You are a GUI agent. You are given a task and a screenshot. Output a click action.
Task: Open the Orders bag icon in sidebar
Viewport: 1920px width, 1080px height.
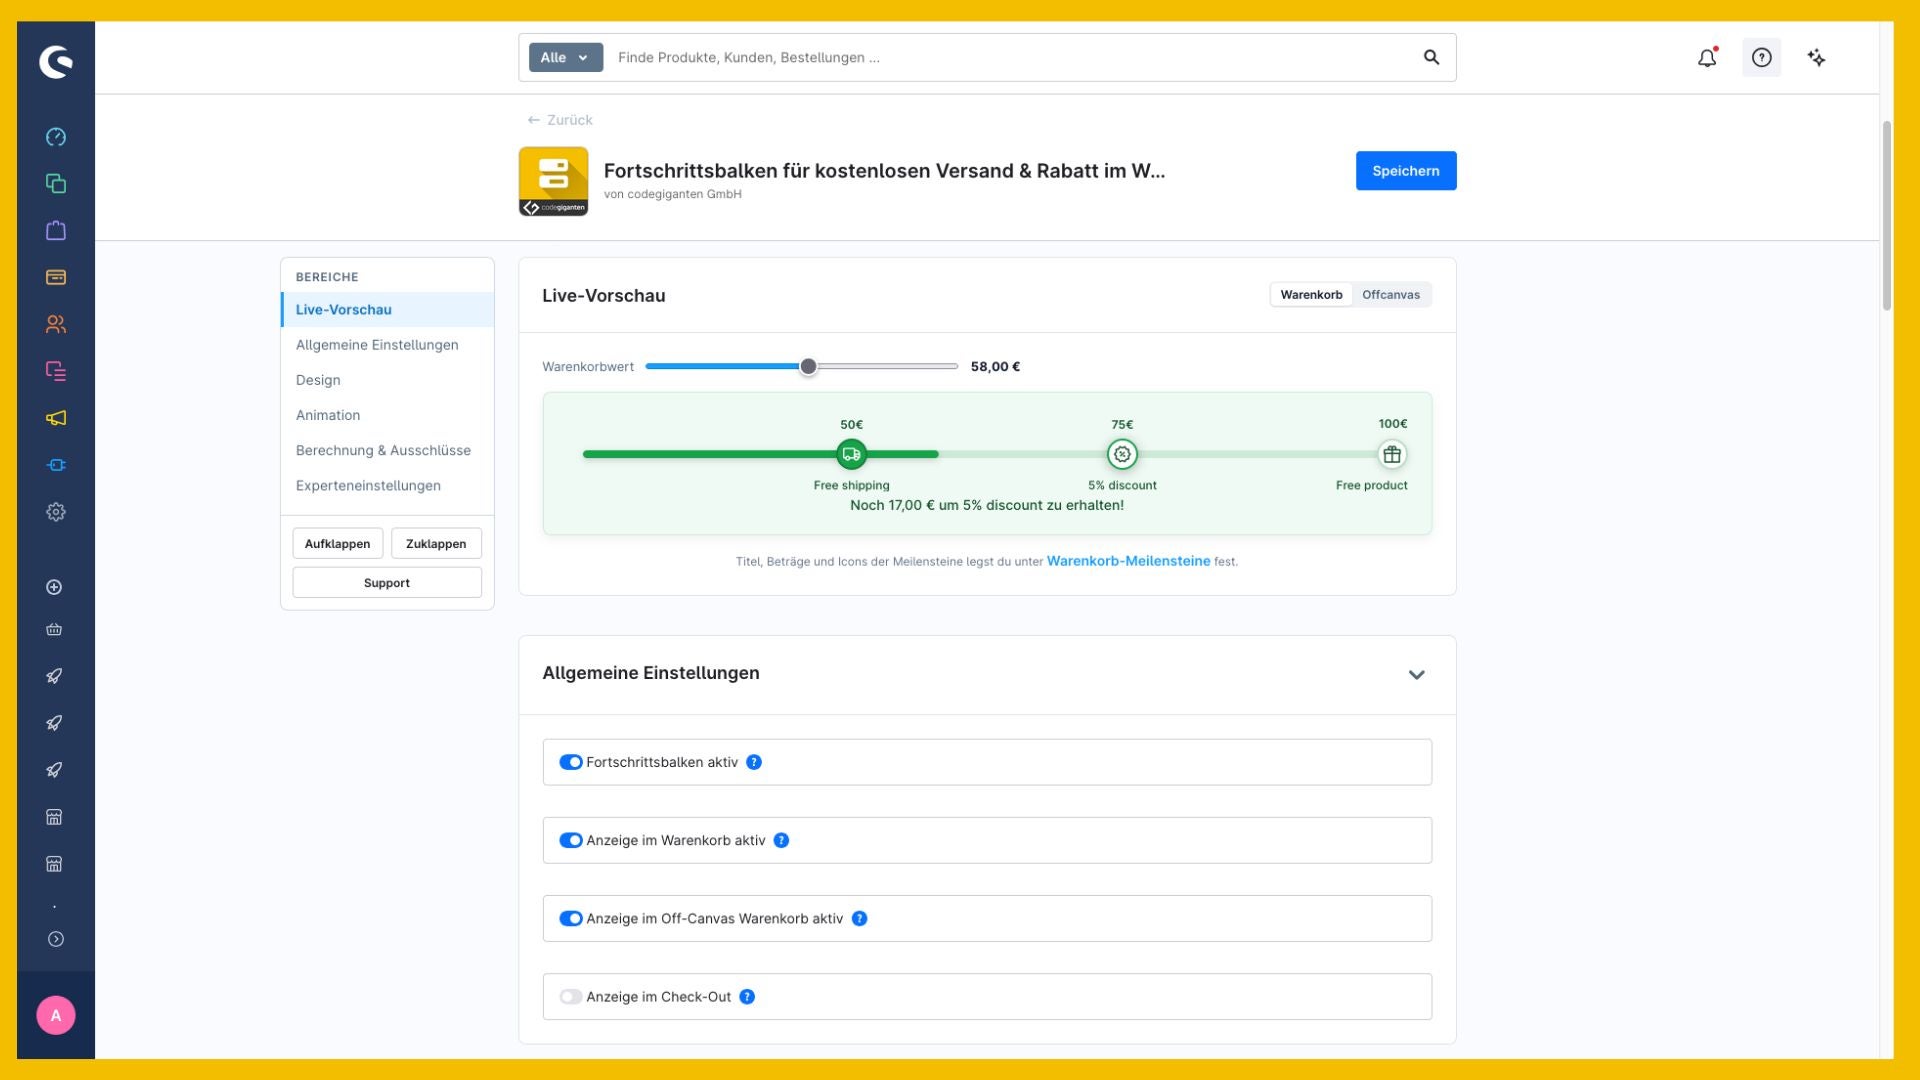[56, 231]
